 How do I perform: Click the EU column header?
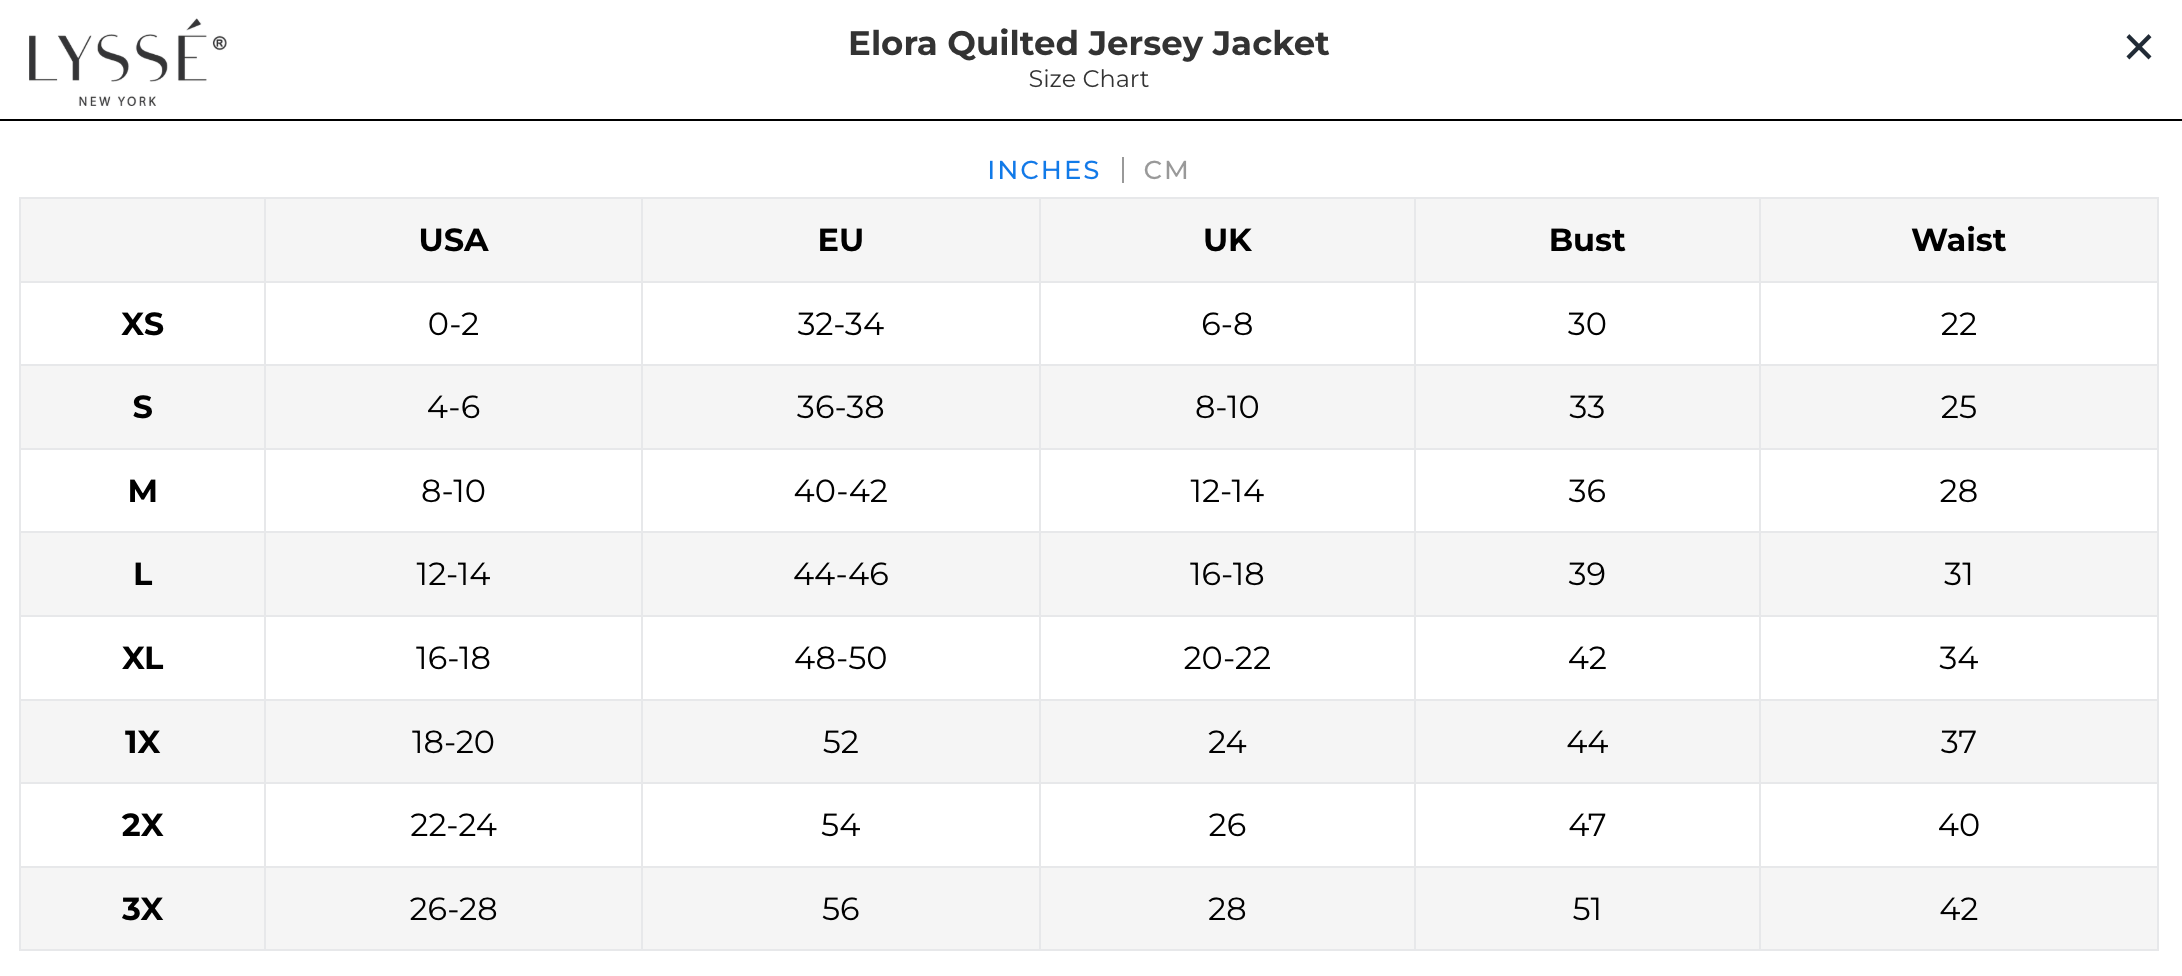coord(840,241)
